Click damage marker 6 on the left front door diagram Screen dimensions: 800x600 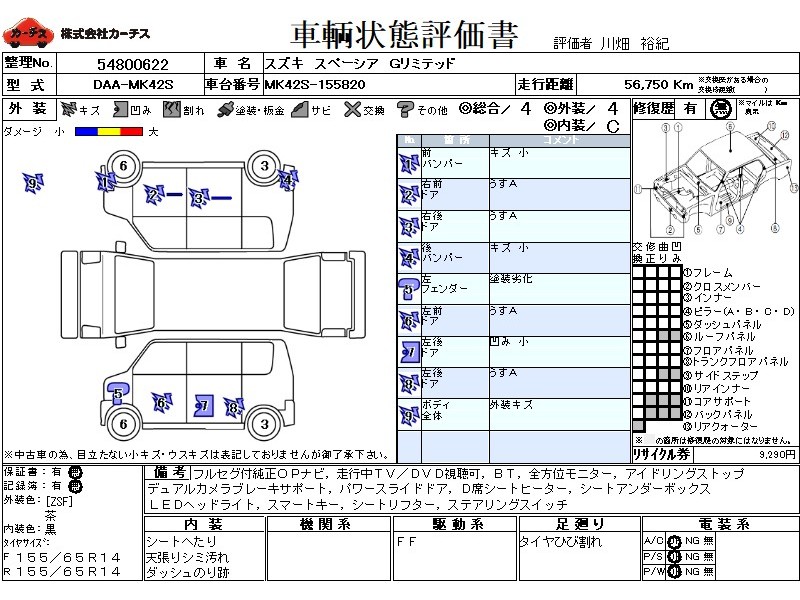[162, 403]
